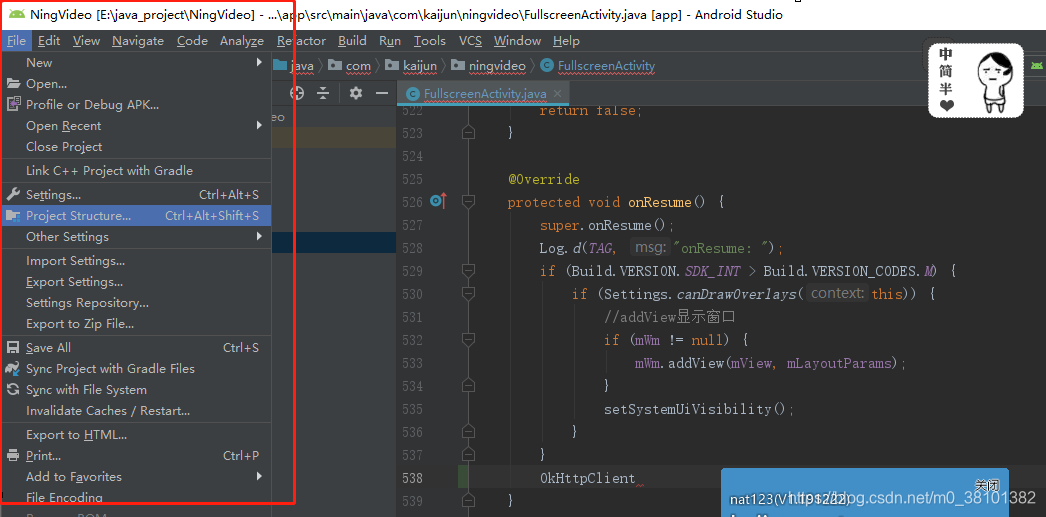Close the File menu via File header
This screenshot has height=517, width=1046.
(x=16, y=41)
